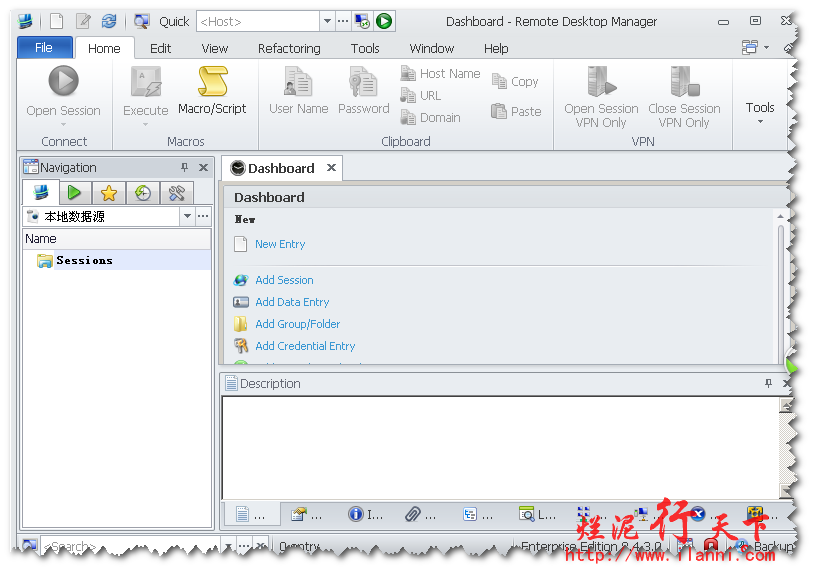Copy Domain to clipboard
Screen dimensions: 815x573
pos(430,118)
